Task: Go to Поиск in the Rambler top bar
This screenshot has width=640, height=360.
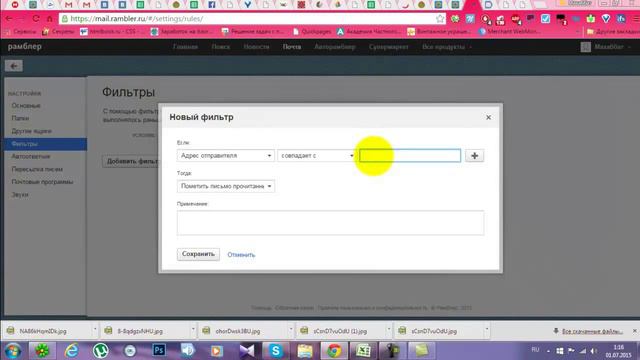Action: pos(221,47)
